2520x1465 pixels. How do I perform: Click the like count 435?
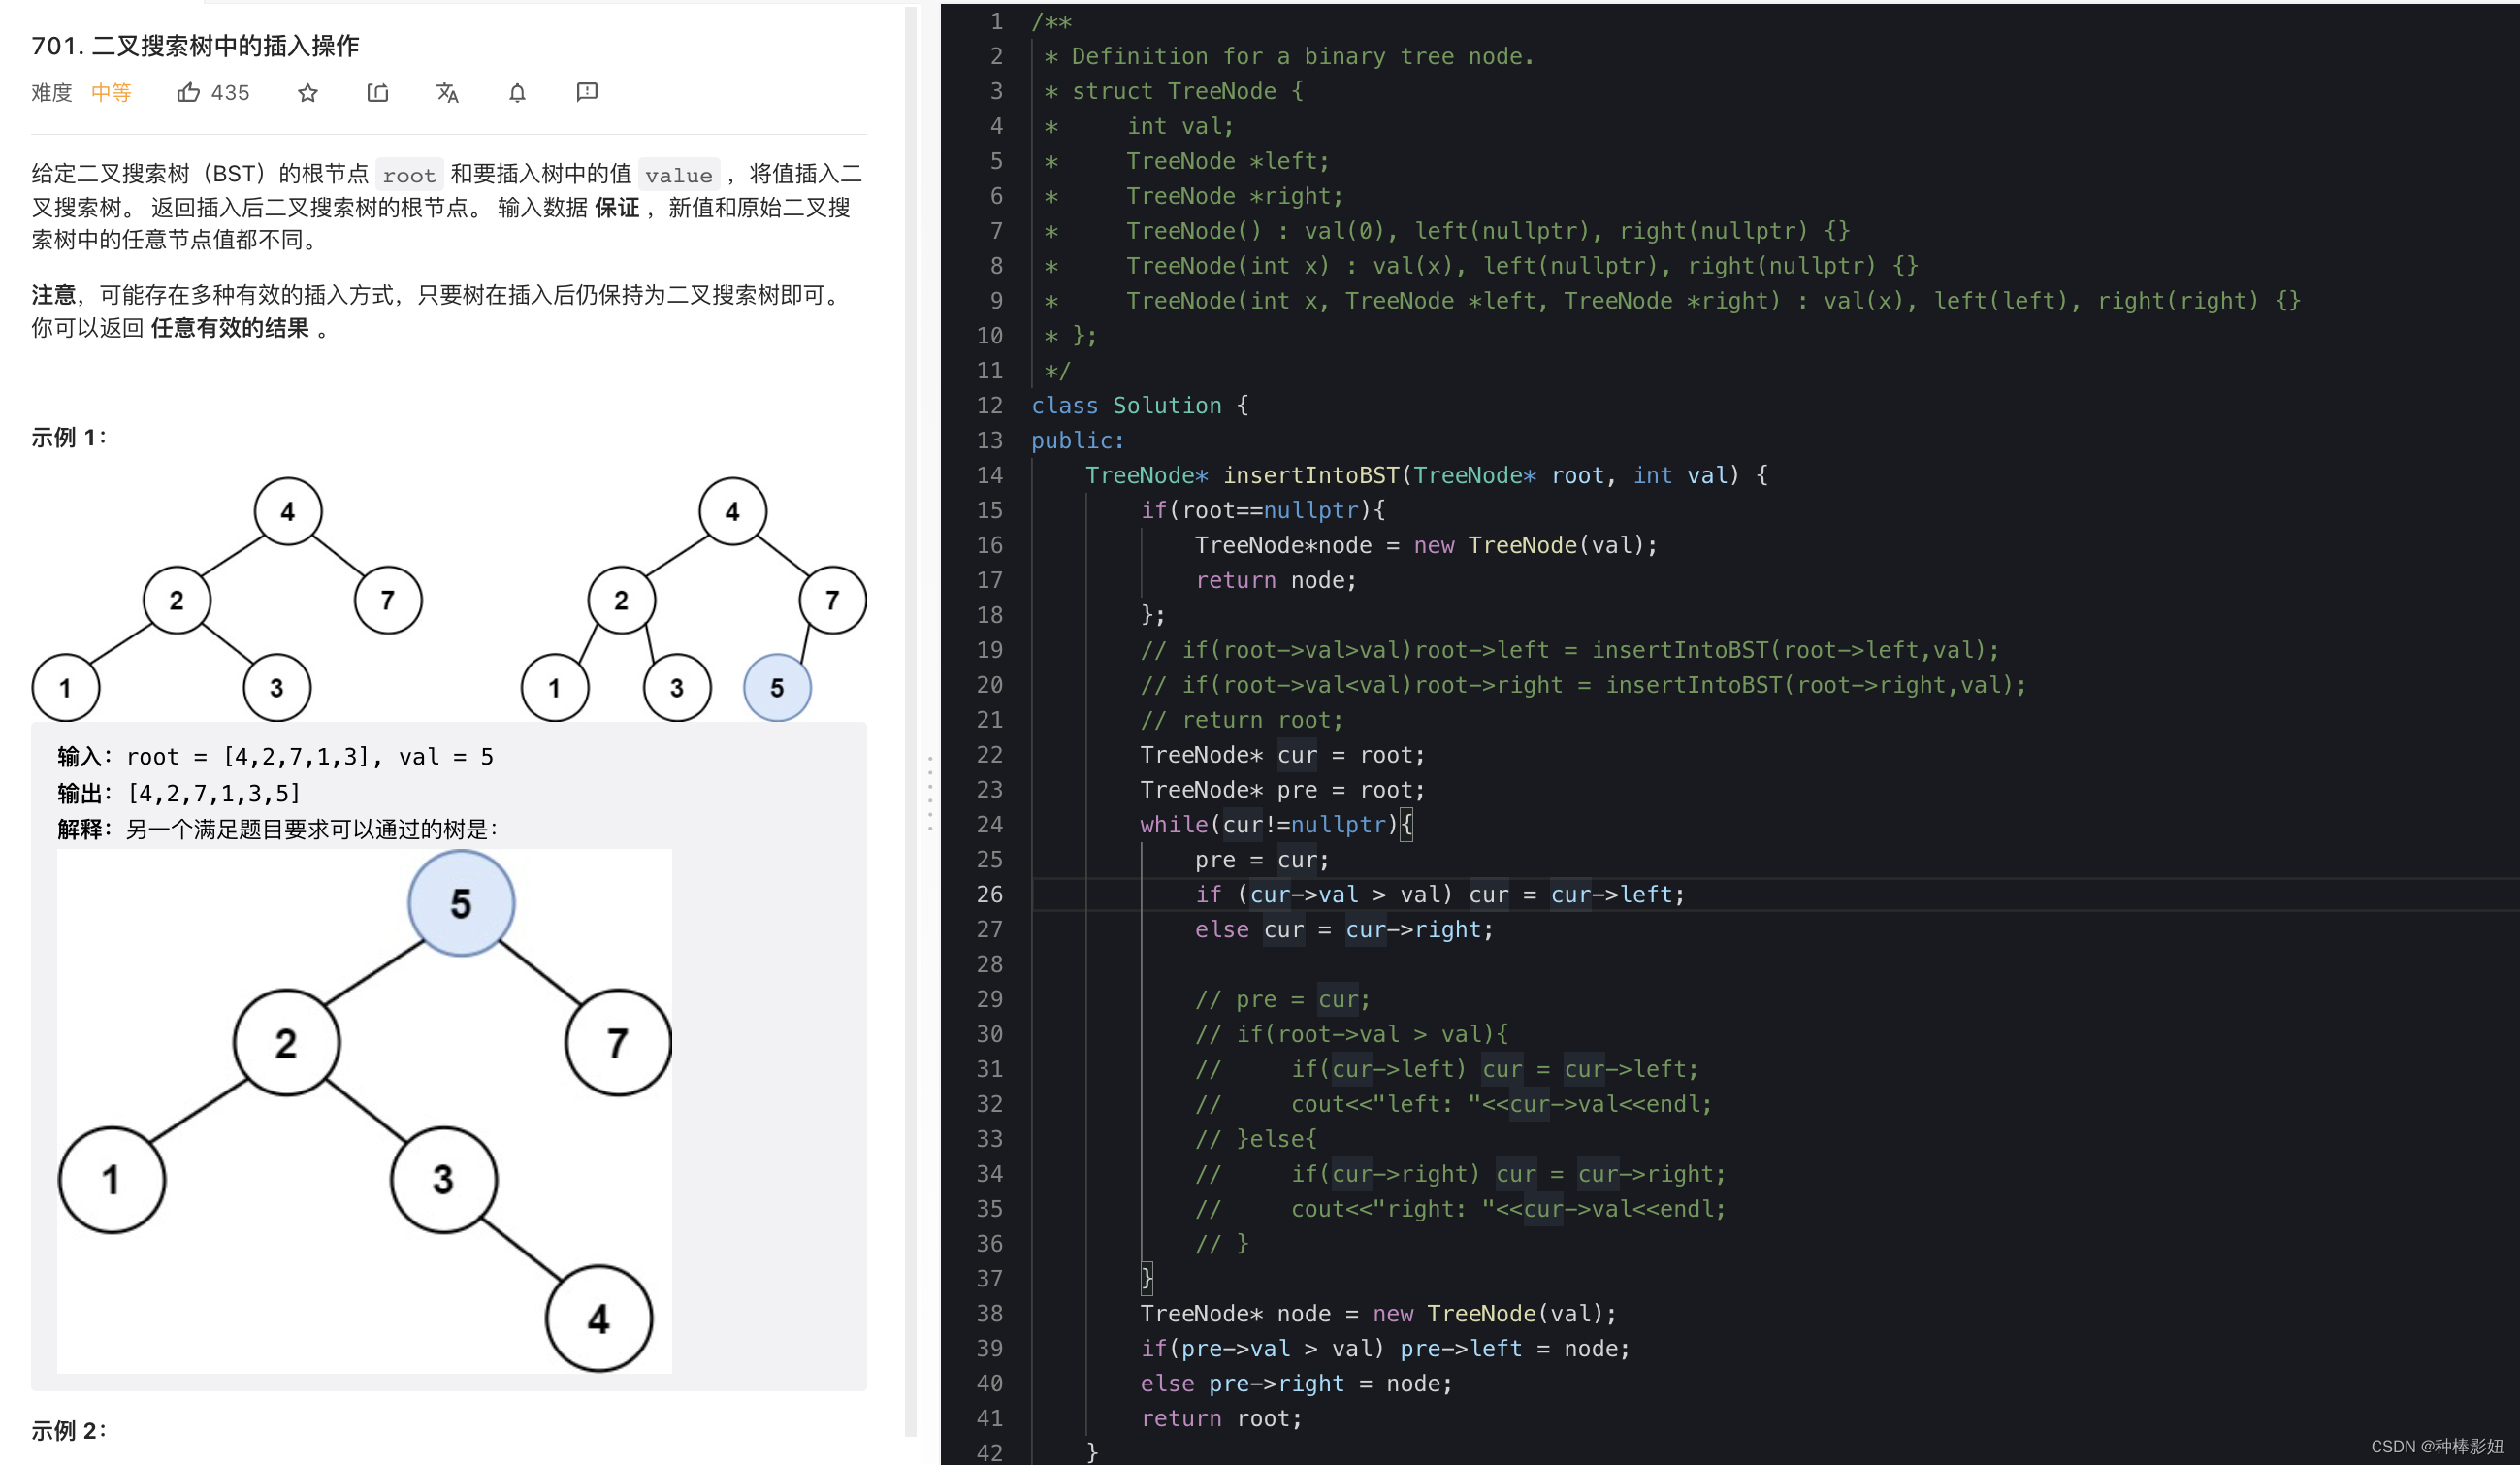(x=230, y=93)
